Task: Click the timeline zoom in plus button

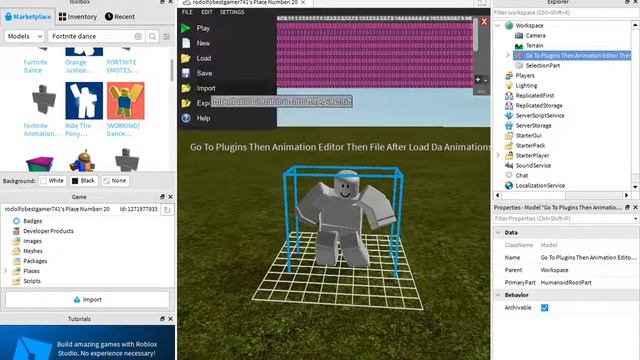Action: [x=478, y=80]
